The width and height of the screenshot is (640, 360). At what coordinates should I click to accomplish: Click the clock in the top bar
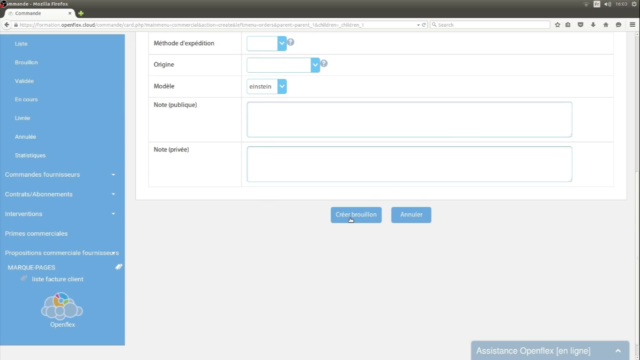(x=621, y=4)
